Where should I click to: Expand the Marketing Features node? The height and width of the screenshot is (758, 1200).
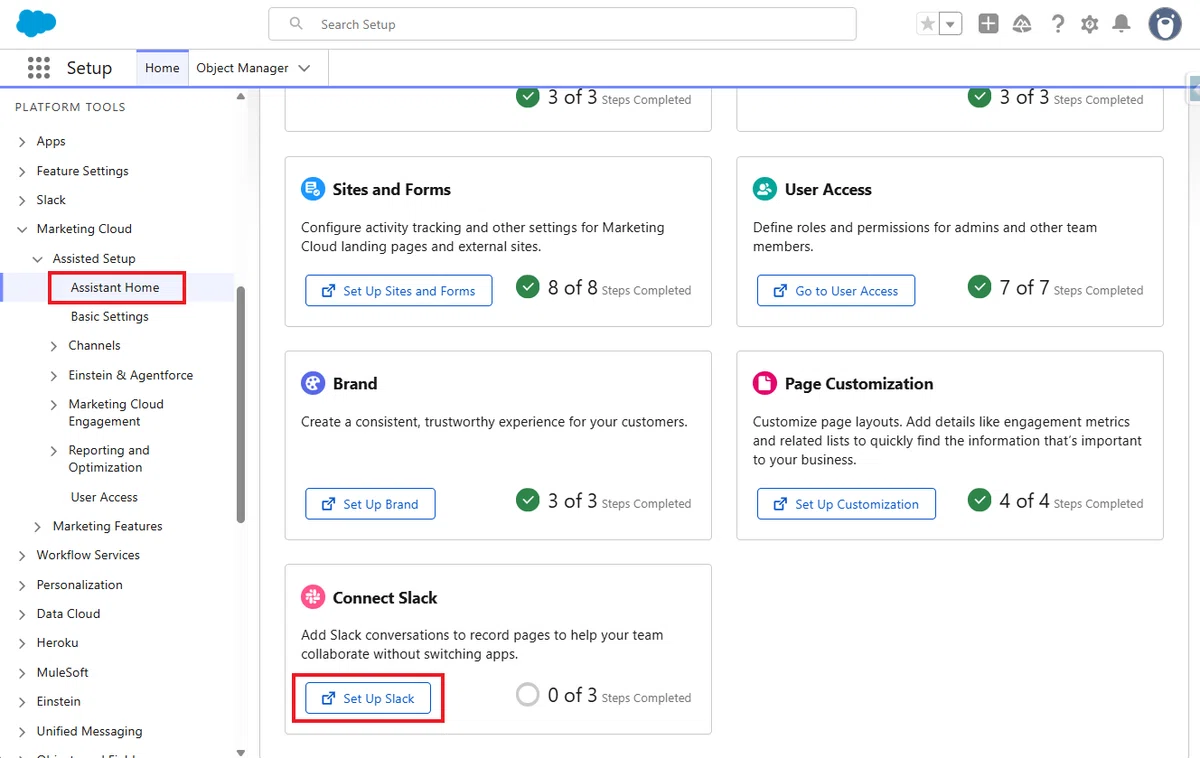click(39, 526)
